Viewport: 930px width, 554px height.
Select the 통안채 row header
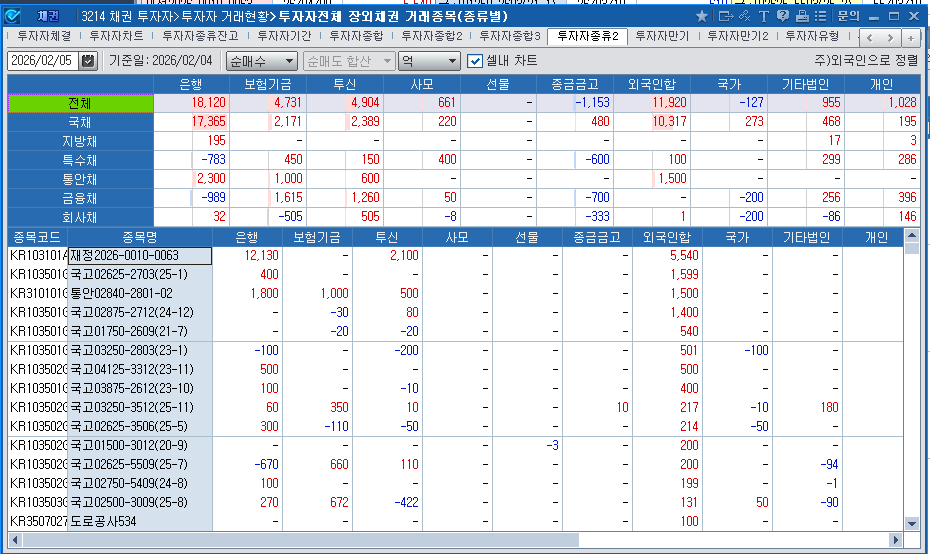pyautogui.click(x=80, y=179)
